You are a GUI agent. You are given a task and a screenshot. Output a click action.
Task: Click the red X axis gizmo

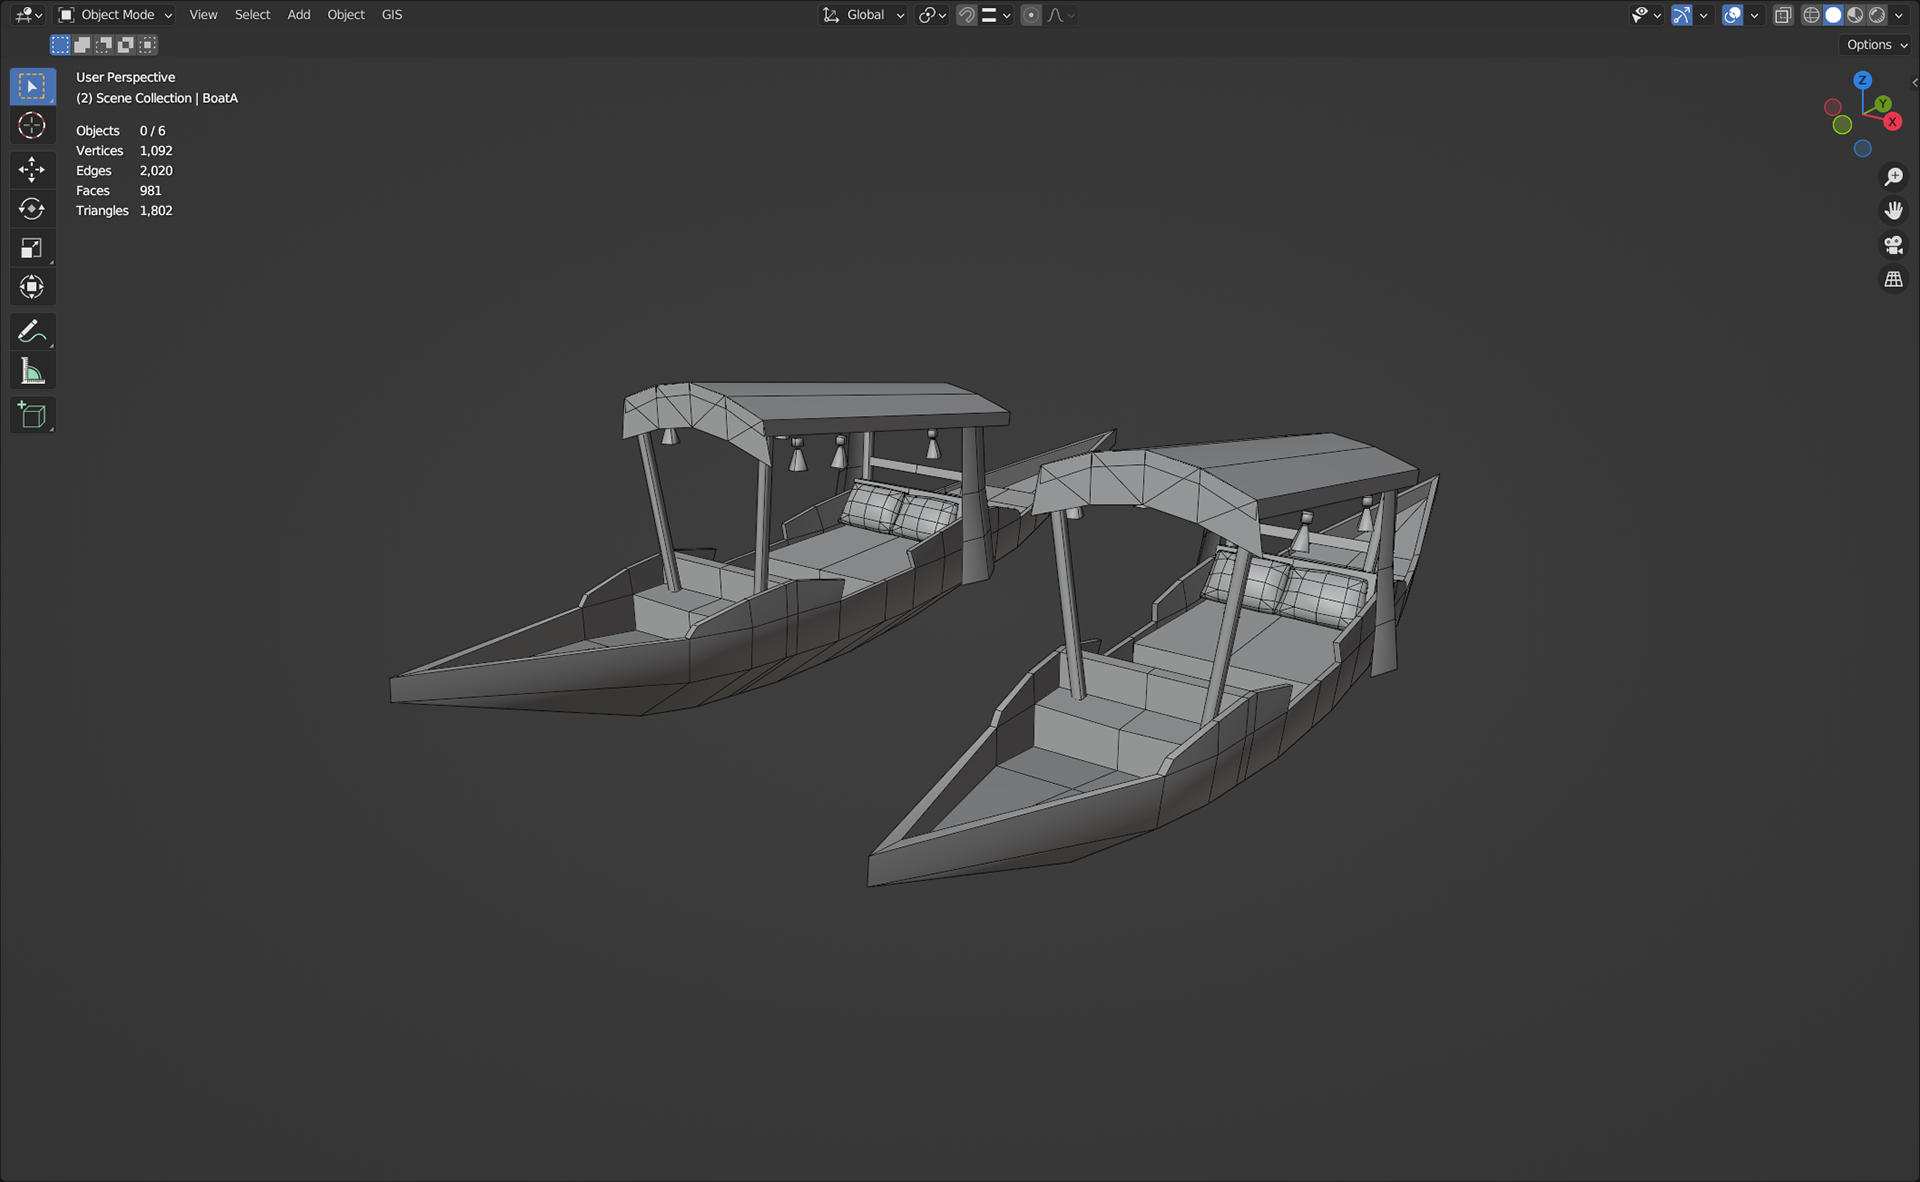pyautogui.click(x=1892, y=121)
